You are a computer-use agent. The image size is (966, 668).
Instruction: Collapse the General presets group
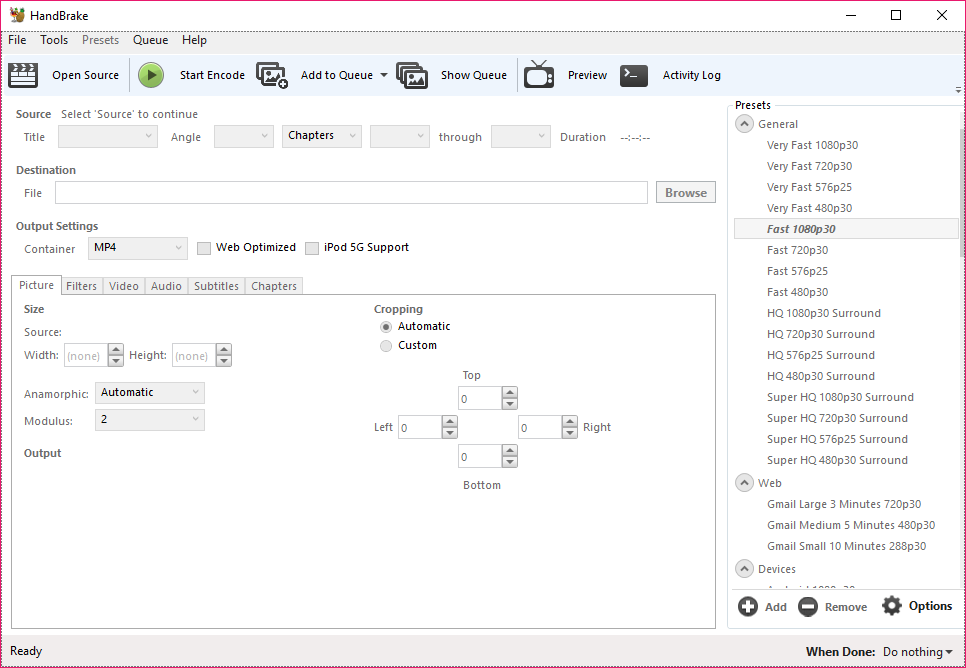point(744,124)
